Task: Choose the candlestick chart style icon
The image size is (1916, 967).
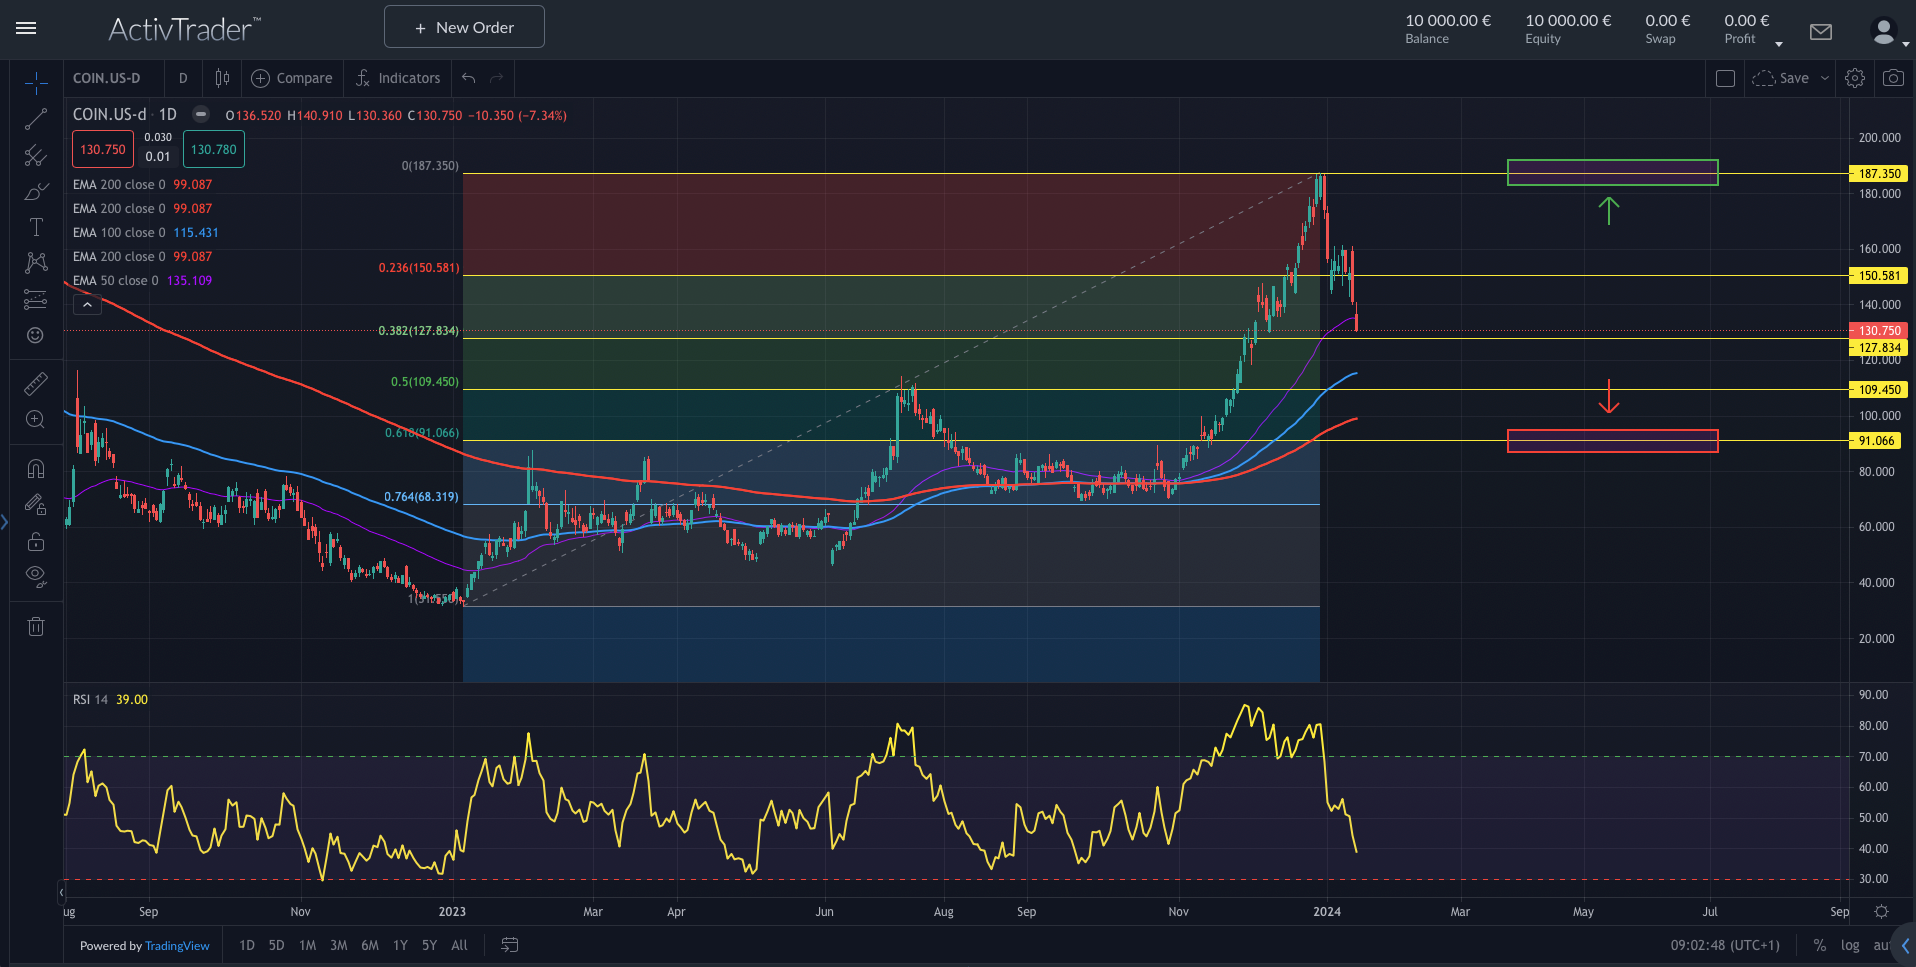Action: (x=222, y=78)
